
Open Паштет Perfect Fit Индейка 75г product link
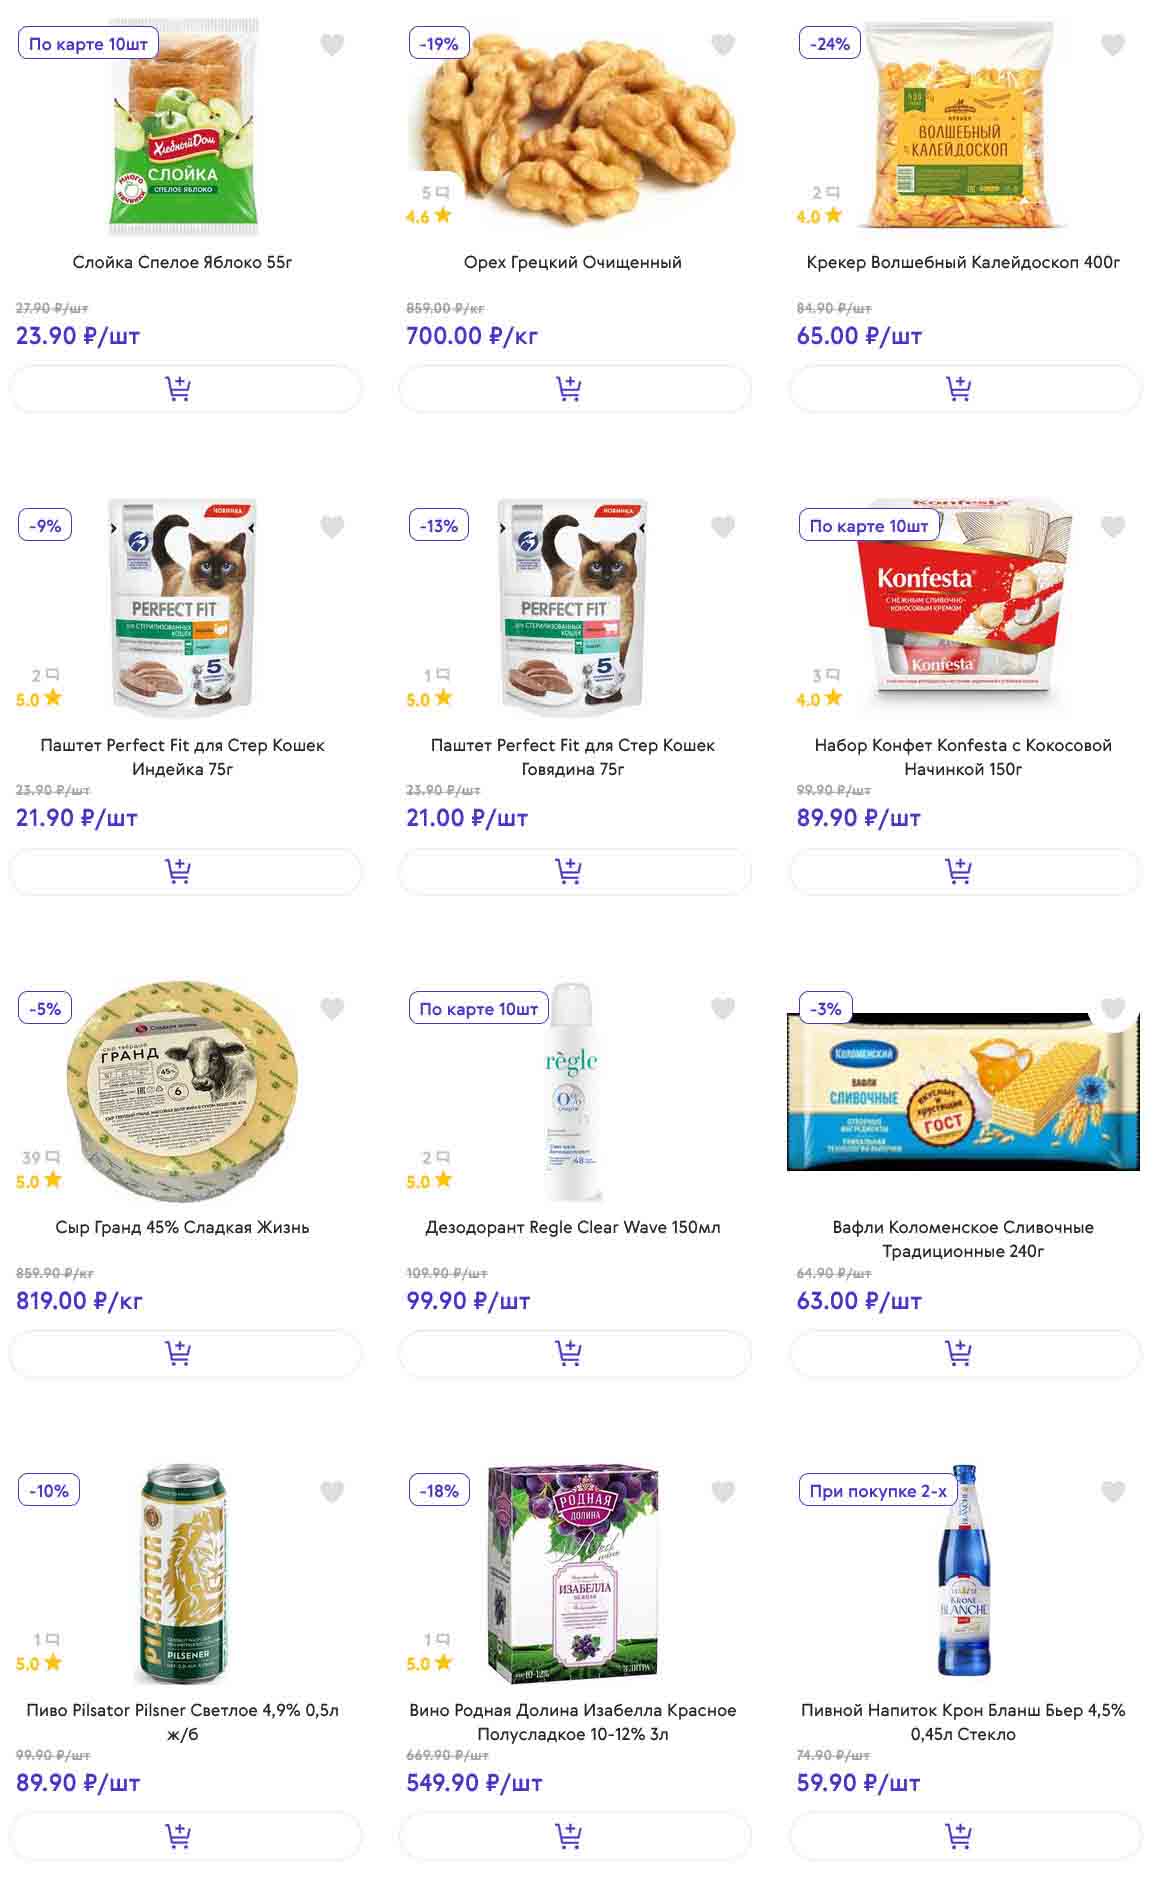182,757
